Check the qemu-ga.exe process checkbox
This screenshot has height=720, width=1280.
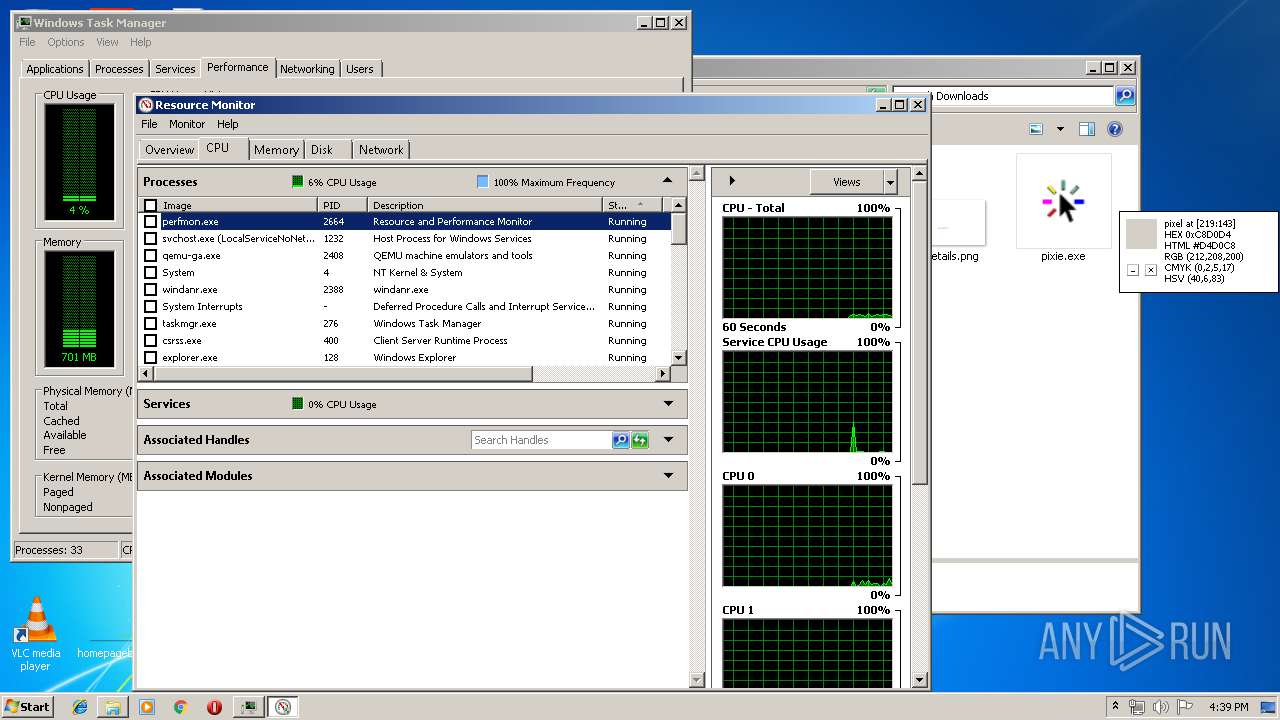tap(151, 256)
